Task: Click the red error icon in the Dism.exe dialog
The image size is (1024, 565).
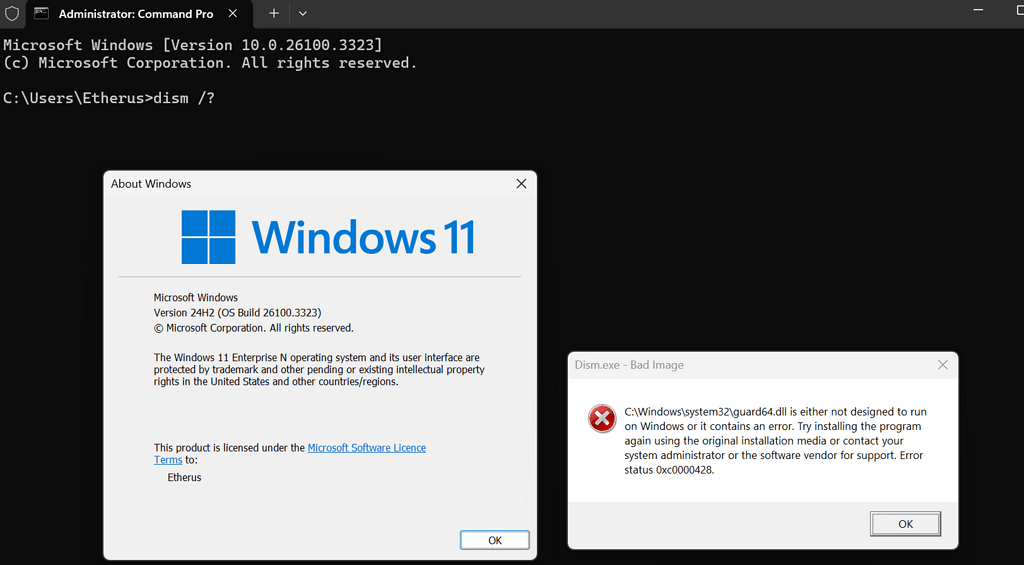Action: pos(602,419)
